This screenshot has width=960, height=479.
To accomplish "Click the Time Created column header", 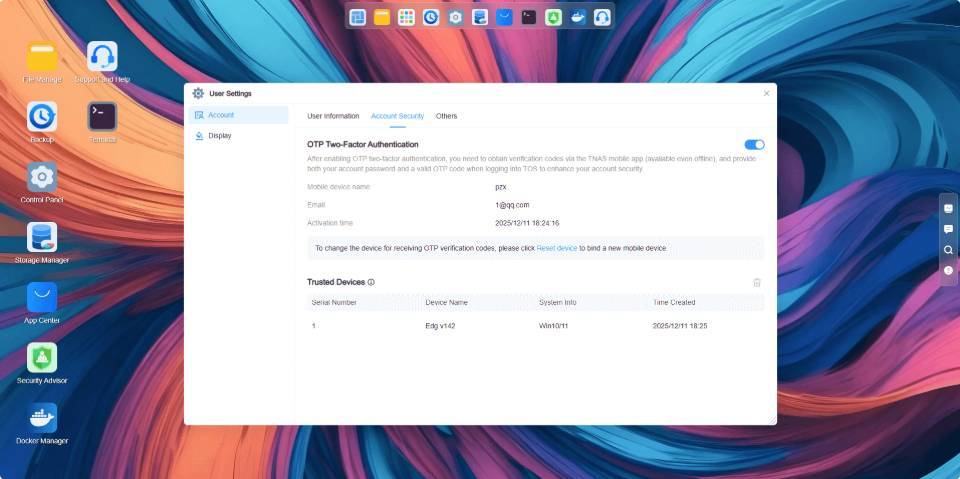I will click(673, 303).
